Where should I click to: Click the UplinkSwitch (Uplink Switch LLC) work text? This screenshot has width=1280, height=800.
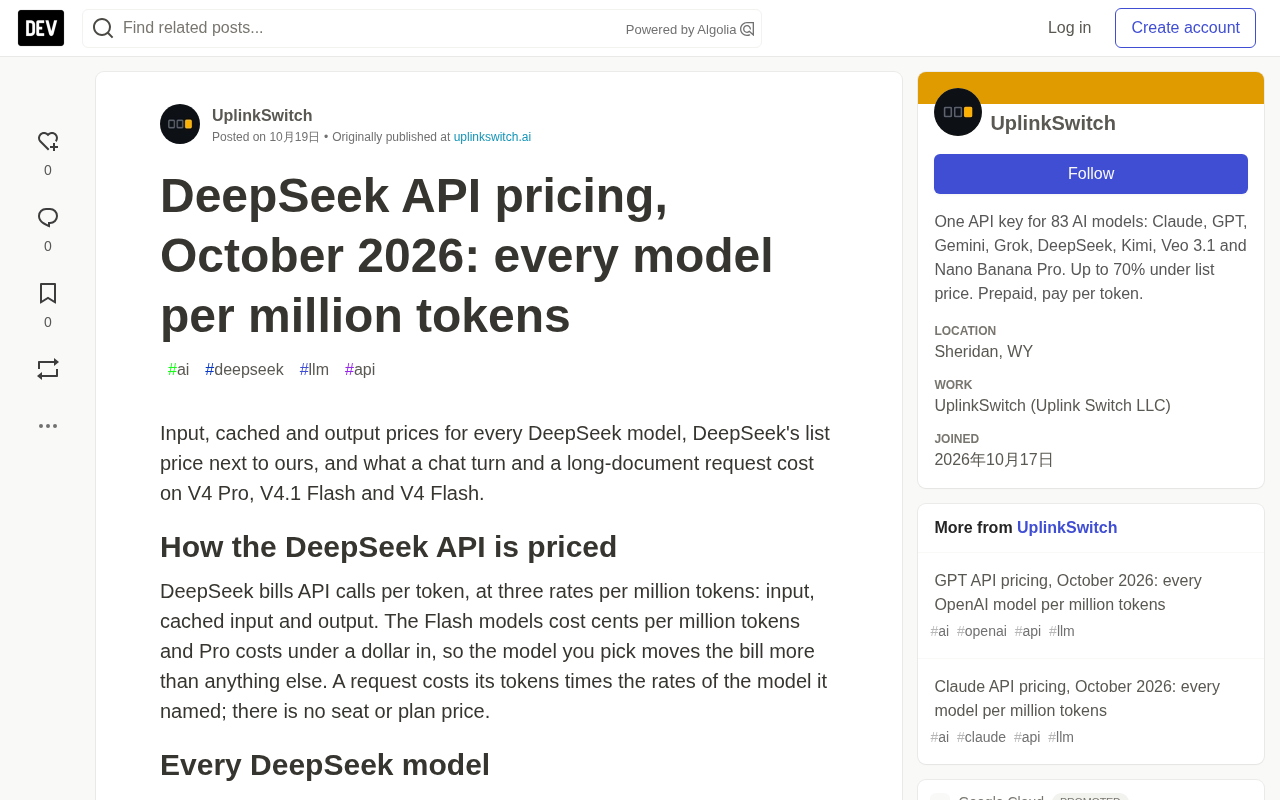pyautogui.click(x=1052, y=406)
